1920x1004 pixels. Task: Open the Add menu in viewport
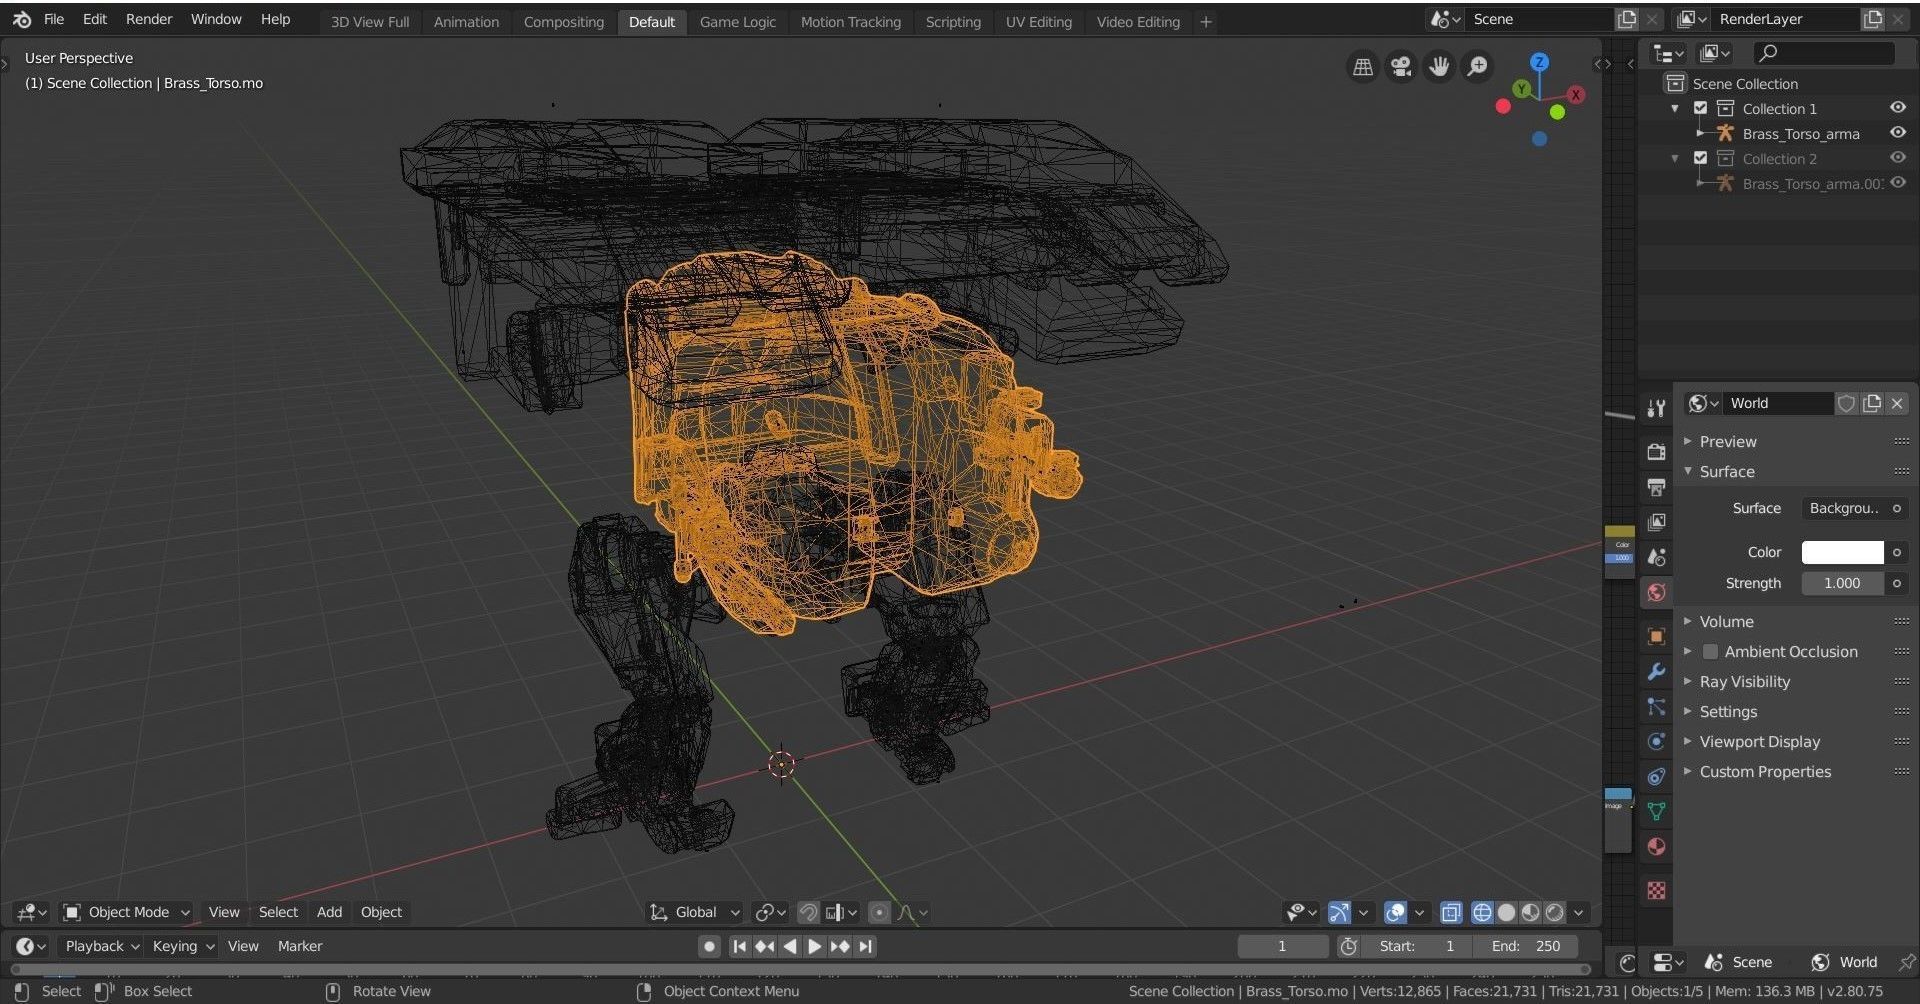click(329, 912)
